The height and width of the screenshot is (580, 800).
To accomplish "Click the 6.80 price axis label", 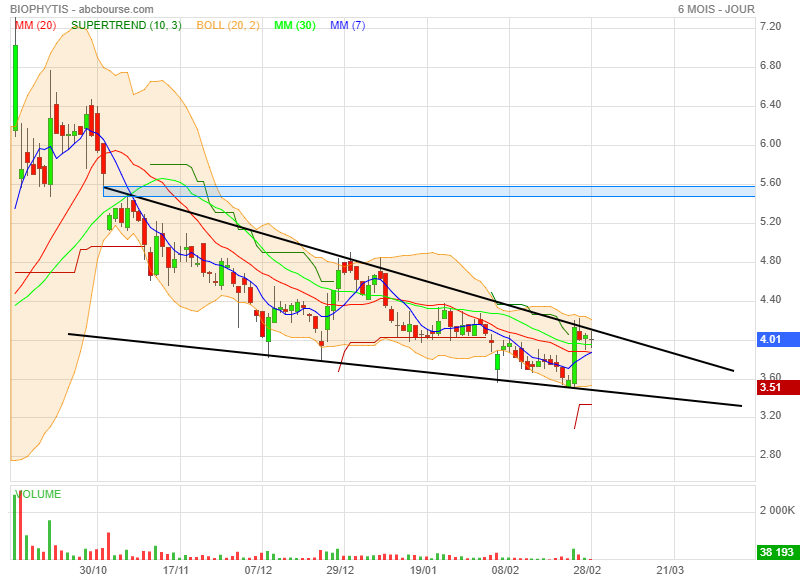I will 770,65.
